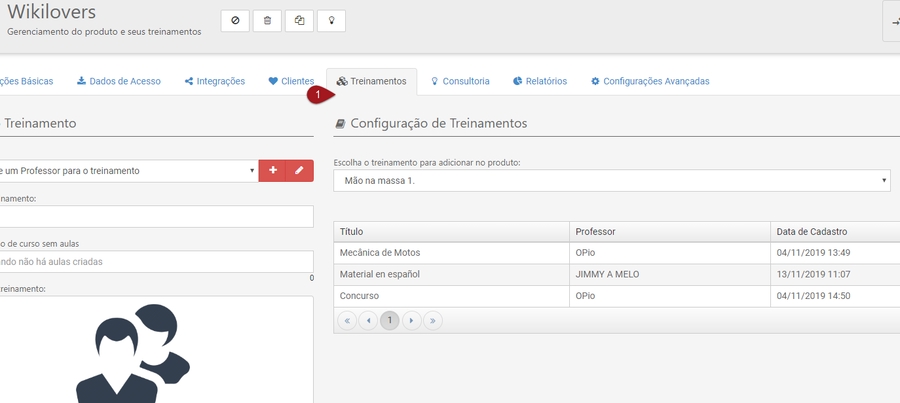Expand the 'Mão na massa 1.' training dropdown

[611, 180]
